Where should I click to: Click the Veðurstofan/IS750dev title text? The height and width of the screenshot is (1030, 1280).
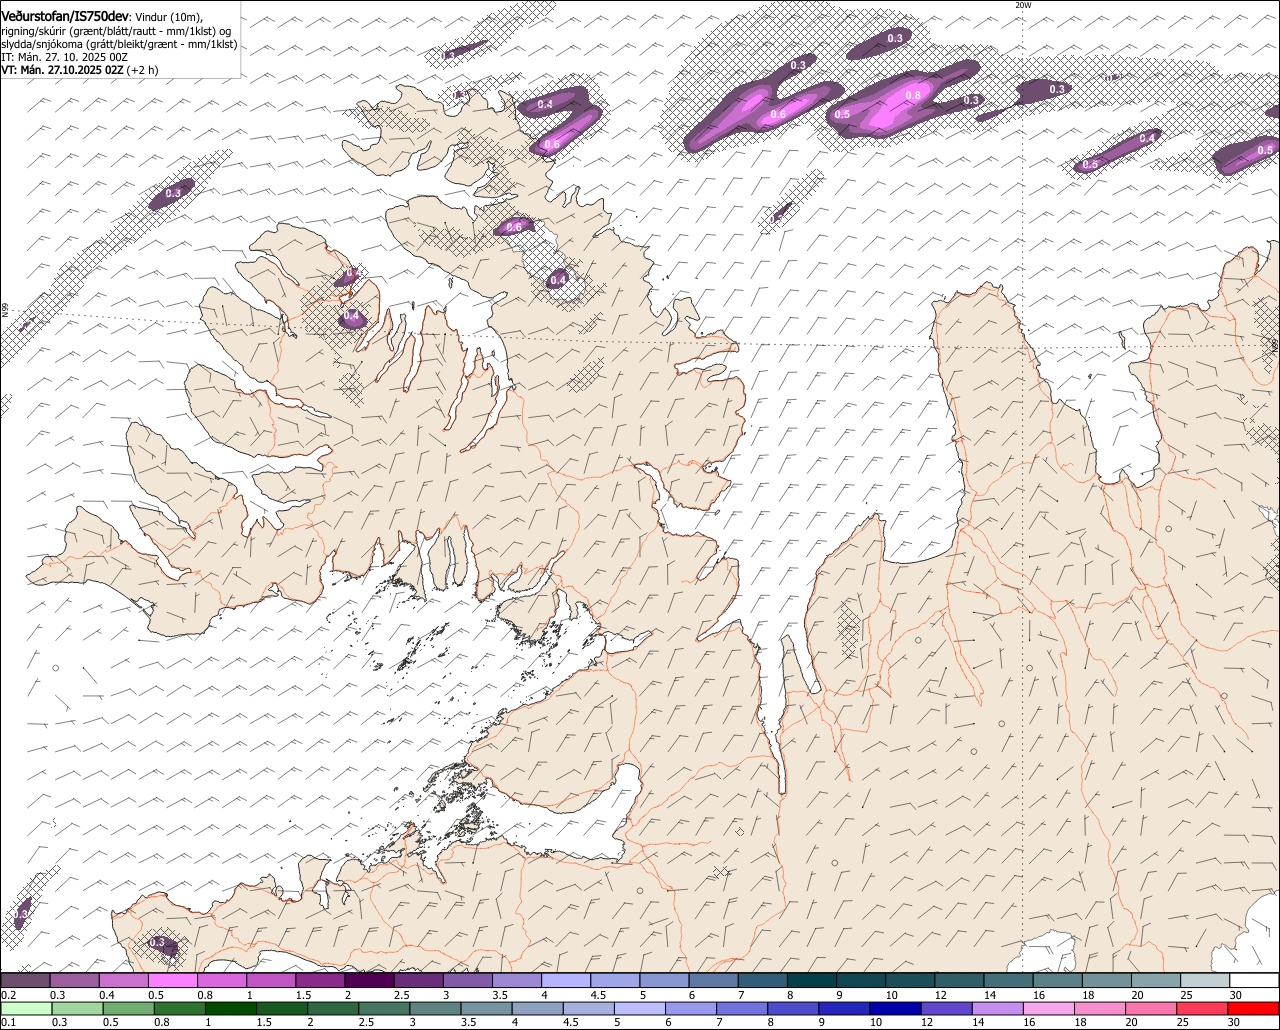65,16
